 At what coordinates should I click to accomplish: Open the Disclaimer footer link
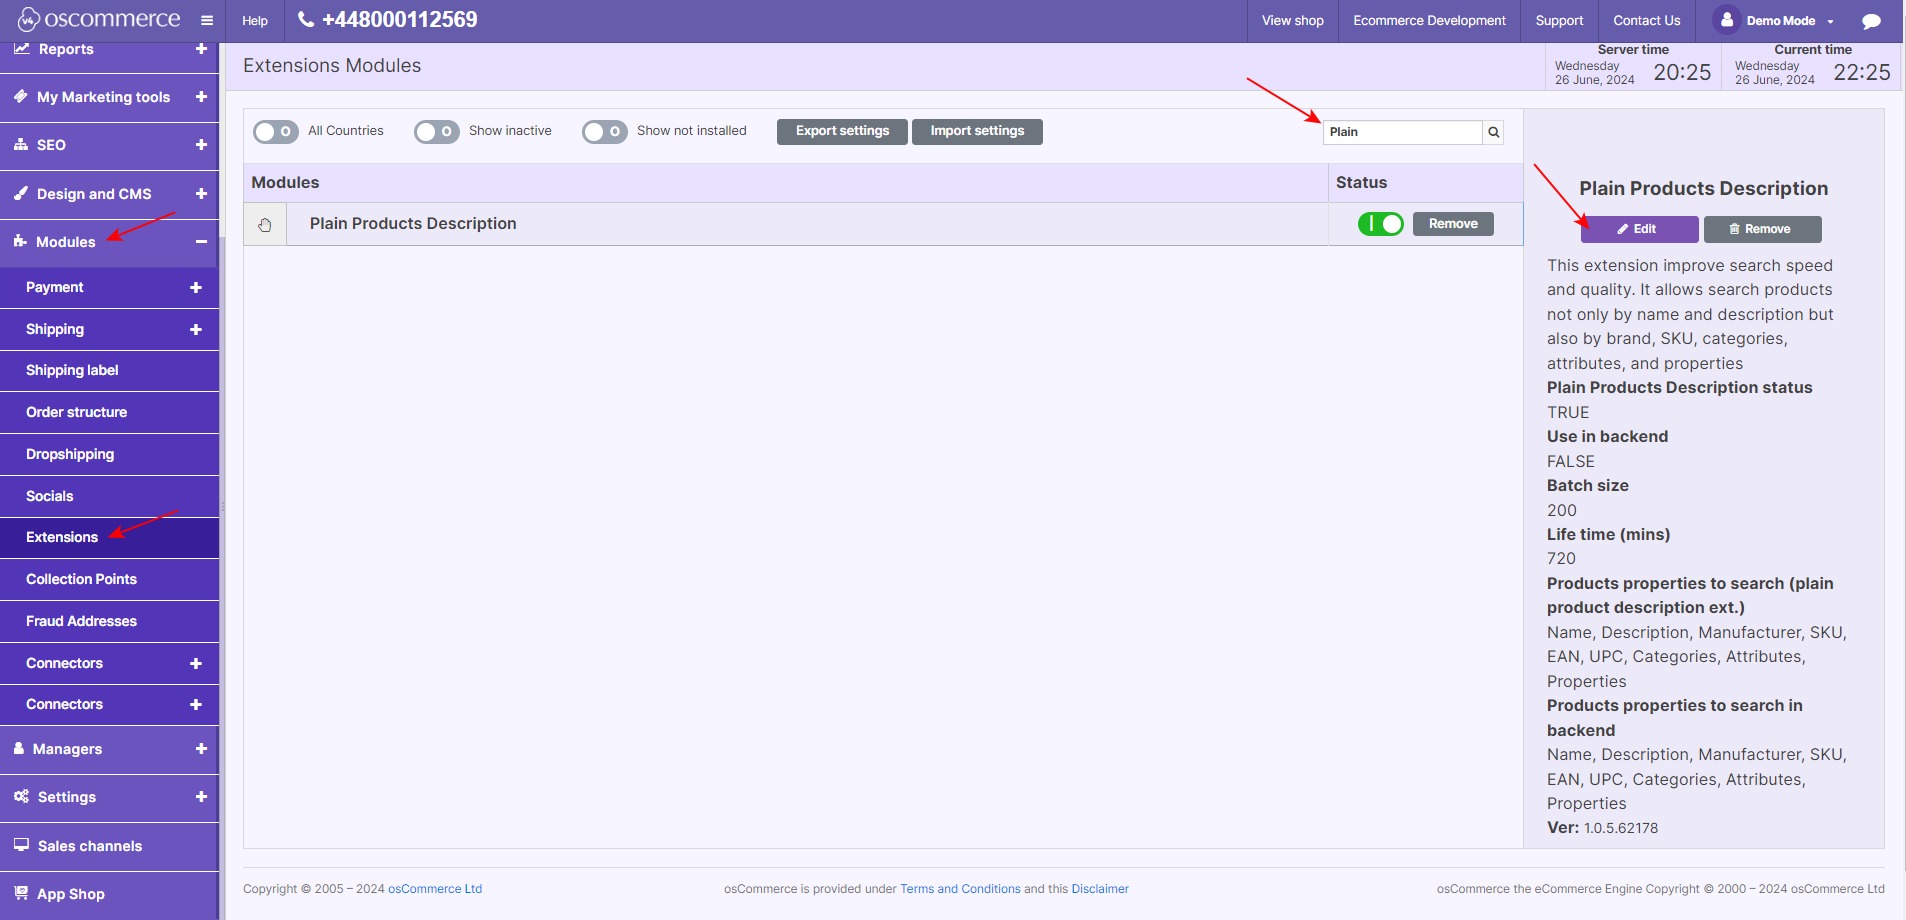point(1100,889)
